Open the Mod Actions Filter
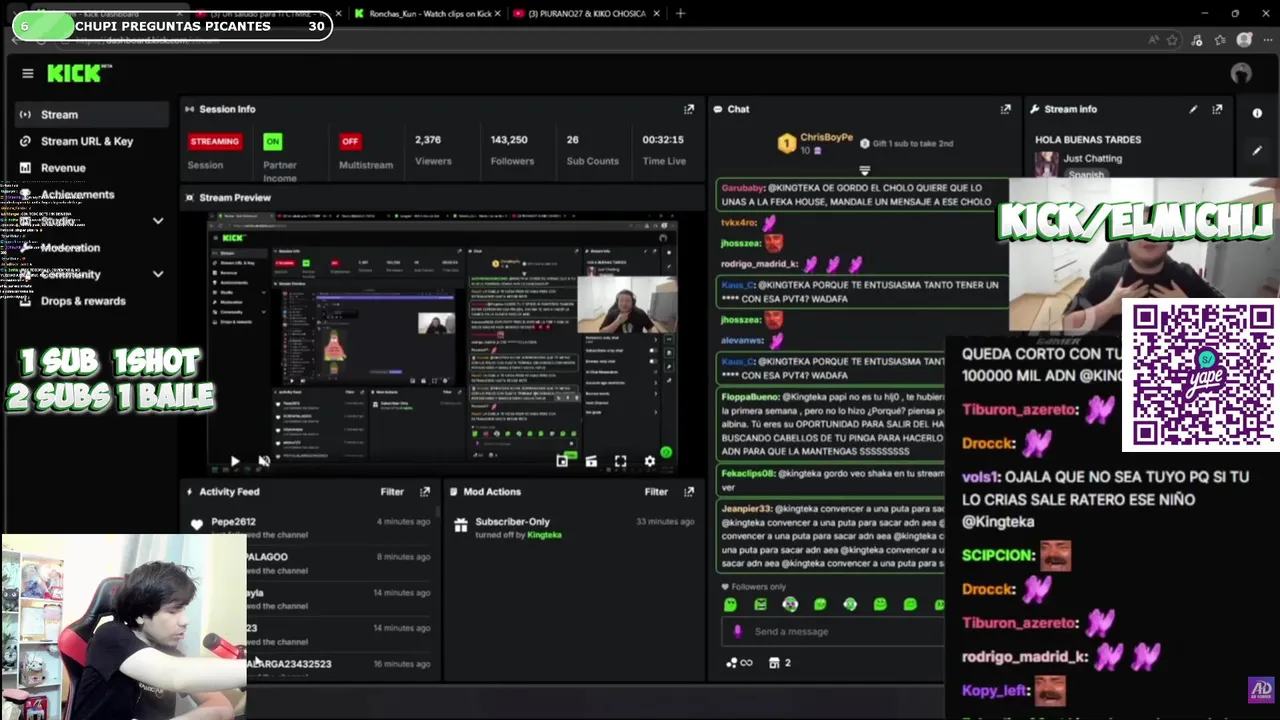Viewport: 1280px width, 720px height. pos(656,492)
